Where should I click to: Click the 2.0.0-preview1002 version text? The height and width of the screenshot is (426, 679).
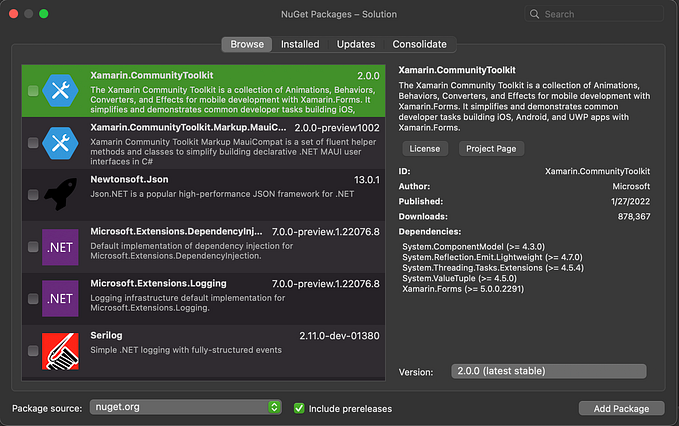tap(337, 128)
